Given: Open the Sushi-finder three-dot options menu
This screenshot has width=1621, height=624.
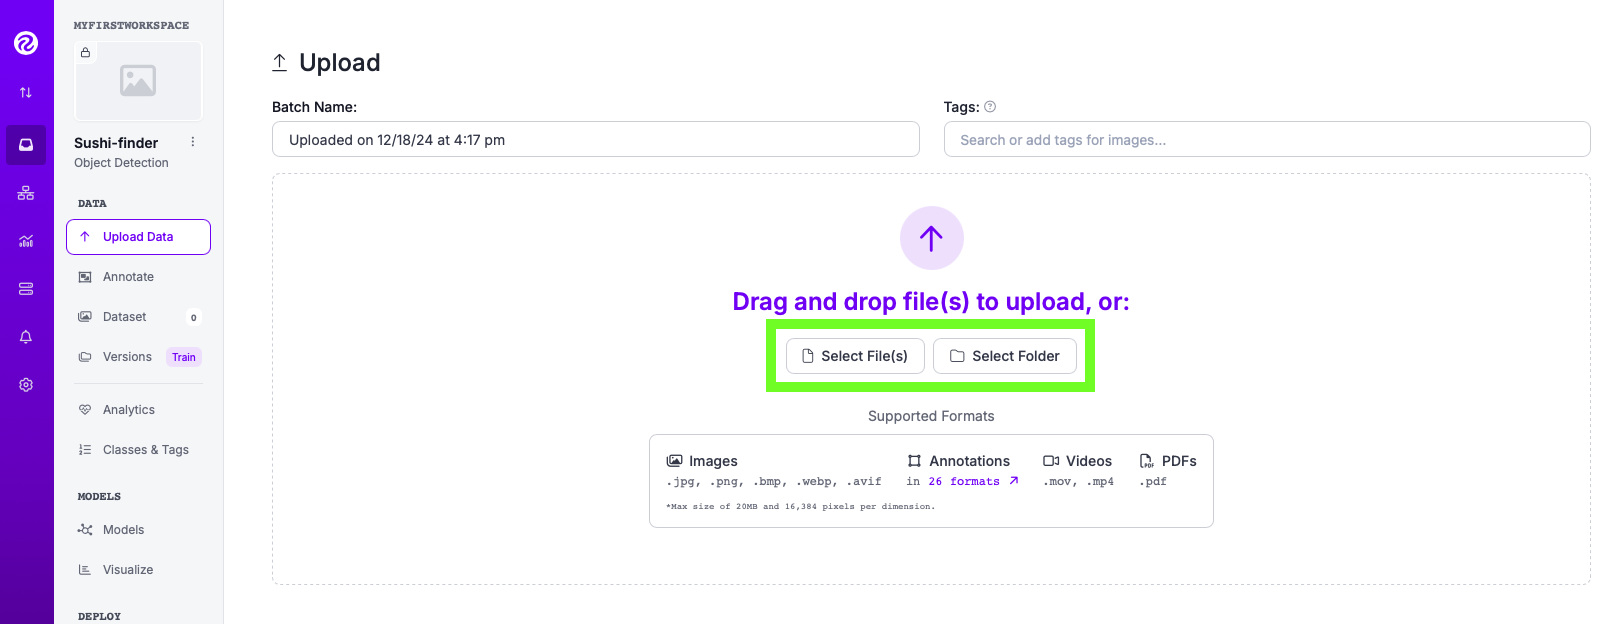Looking at the screenshot, I should point(193,142).
